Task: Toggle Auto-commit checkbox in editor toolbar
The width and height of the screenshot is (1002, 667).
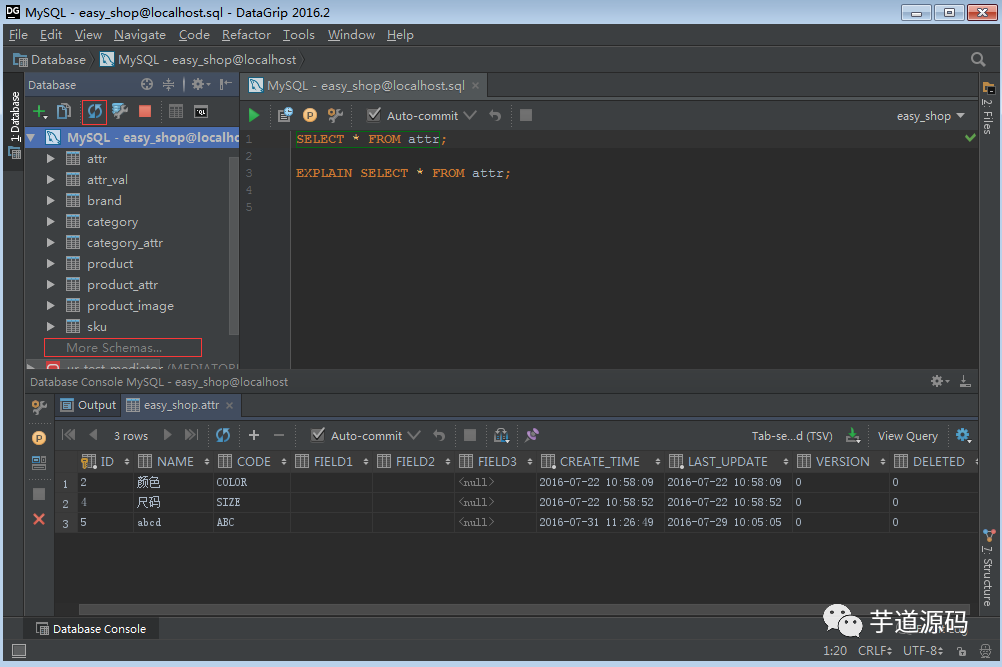Action: pos(374,115)
